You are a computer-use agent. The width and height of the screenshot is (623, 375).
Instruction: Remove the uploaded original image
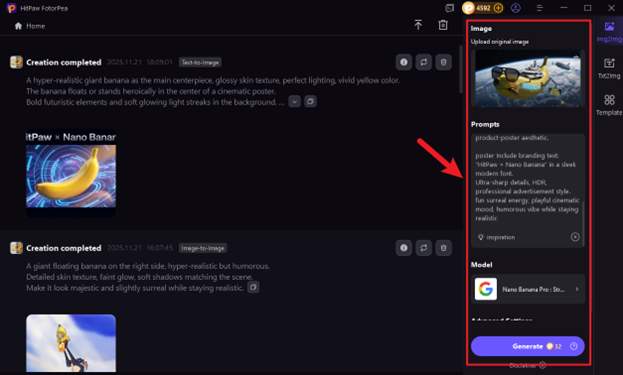click(x=576, y=58)
